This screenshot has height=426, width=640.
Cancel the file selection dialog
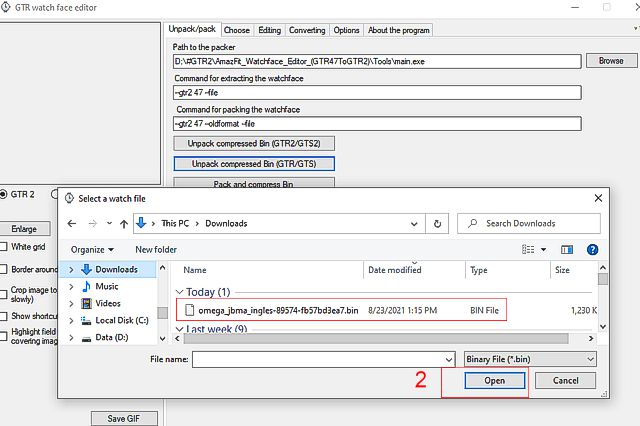(565, 381)
